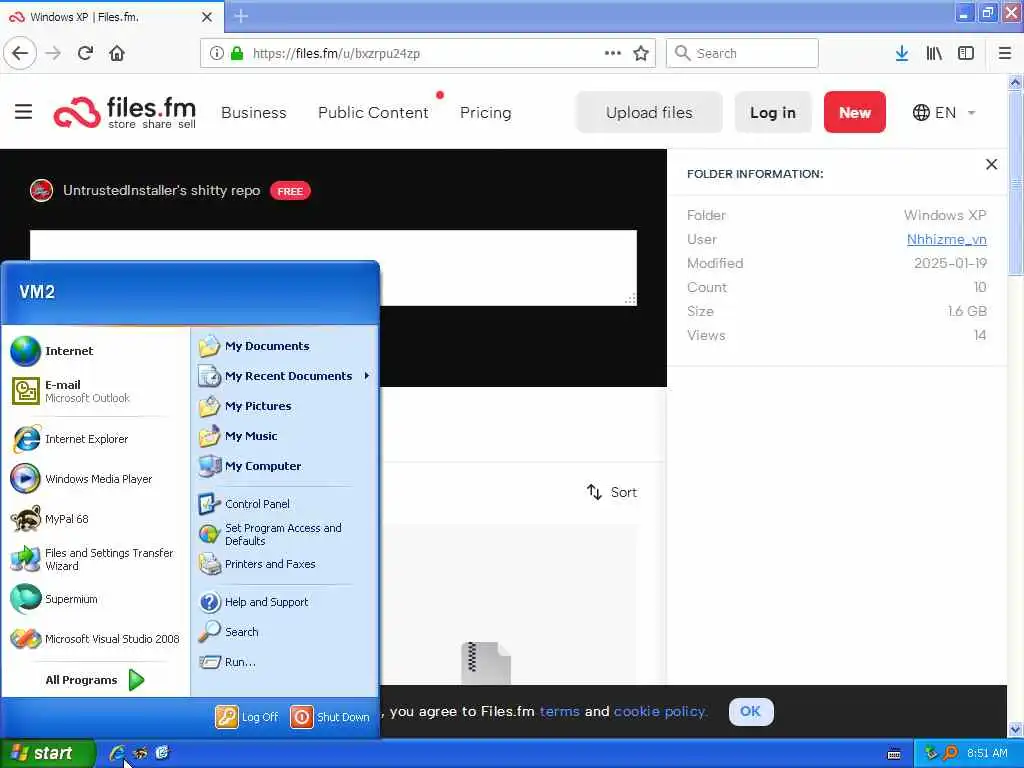Image resolution: width=1024 pixels, height=768 pixels.
Task: Open the Firefox hamburger menu
Action: coord(1004,53)
